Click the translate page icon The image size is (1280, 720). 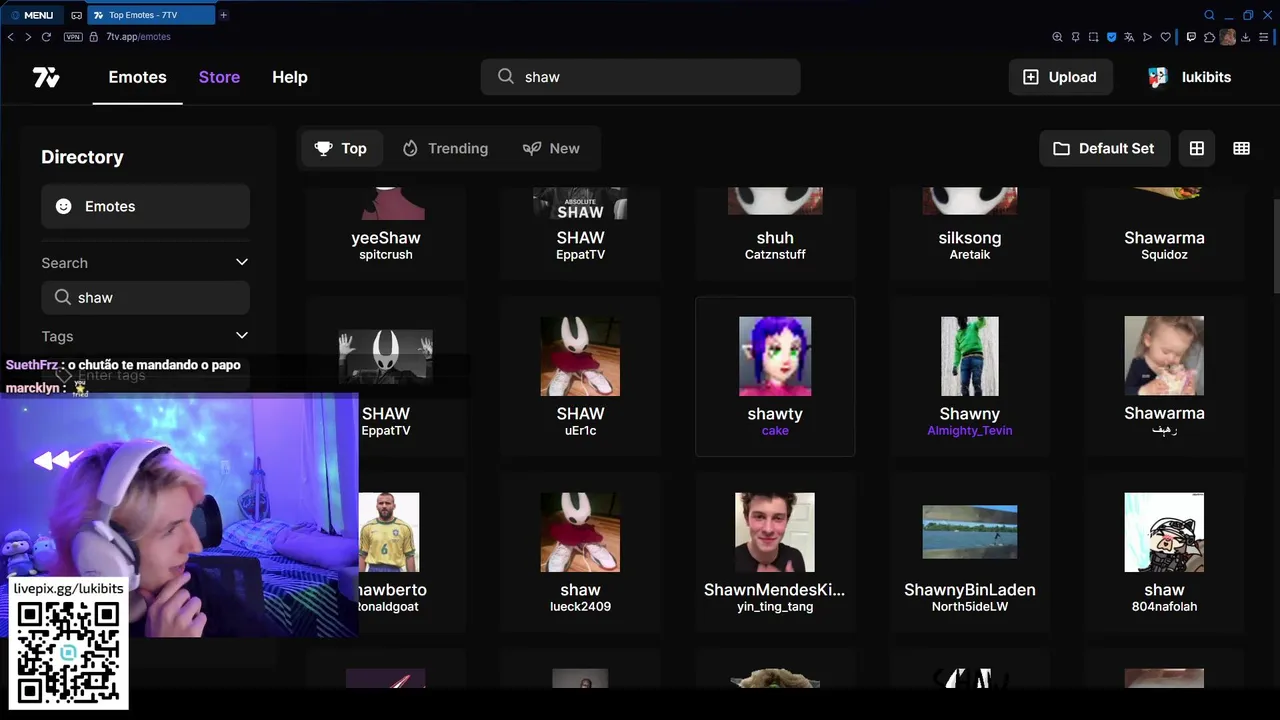click(x=1129, y=37)
